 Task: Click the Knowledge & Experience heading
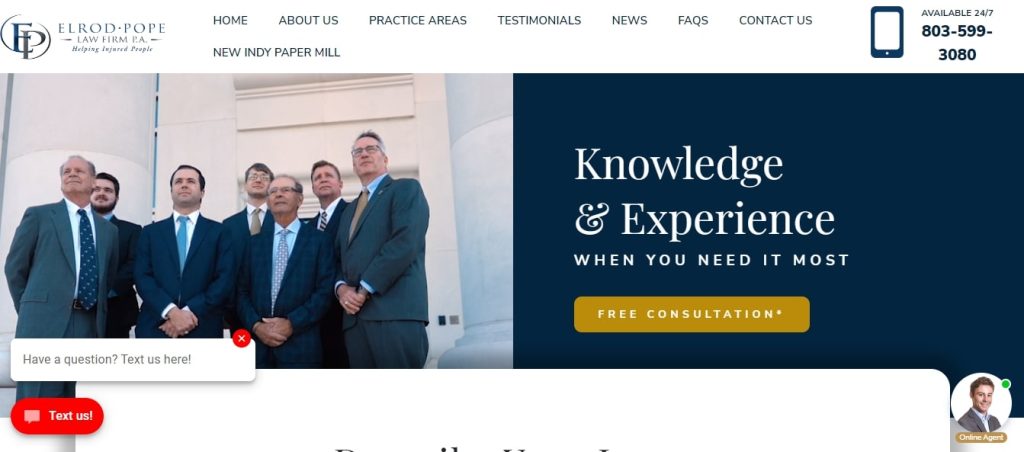click(704, 190)
